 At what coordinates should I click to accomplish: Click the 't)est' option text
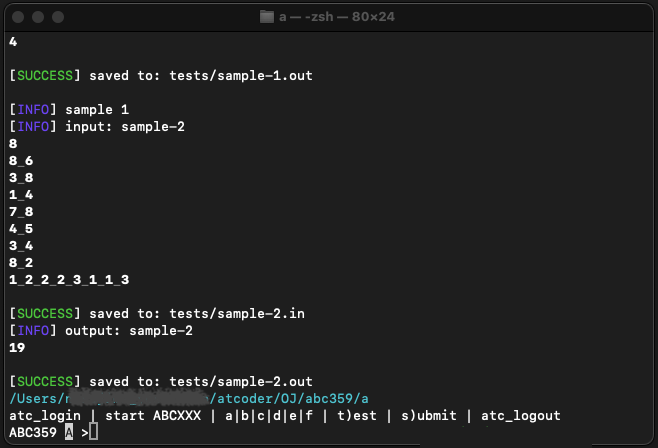pos(357,416)
